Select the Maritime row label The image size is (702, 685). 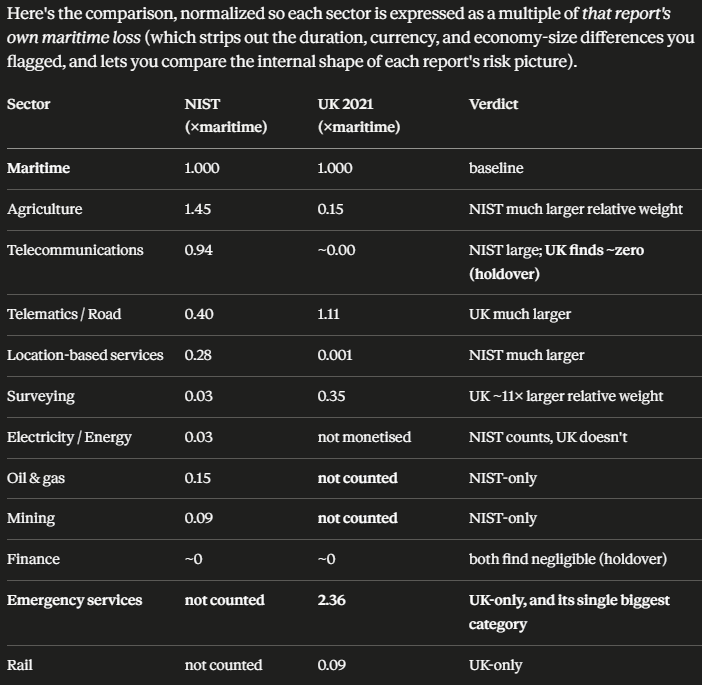click(39, 168)
